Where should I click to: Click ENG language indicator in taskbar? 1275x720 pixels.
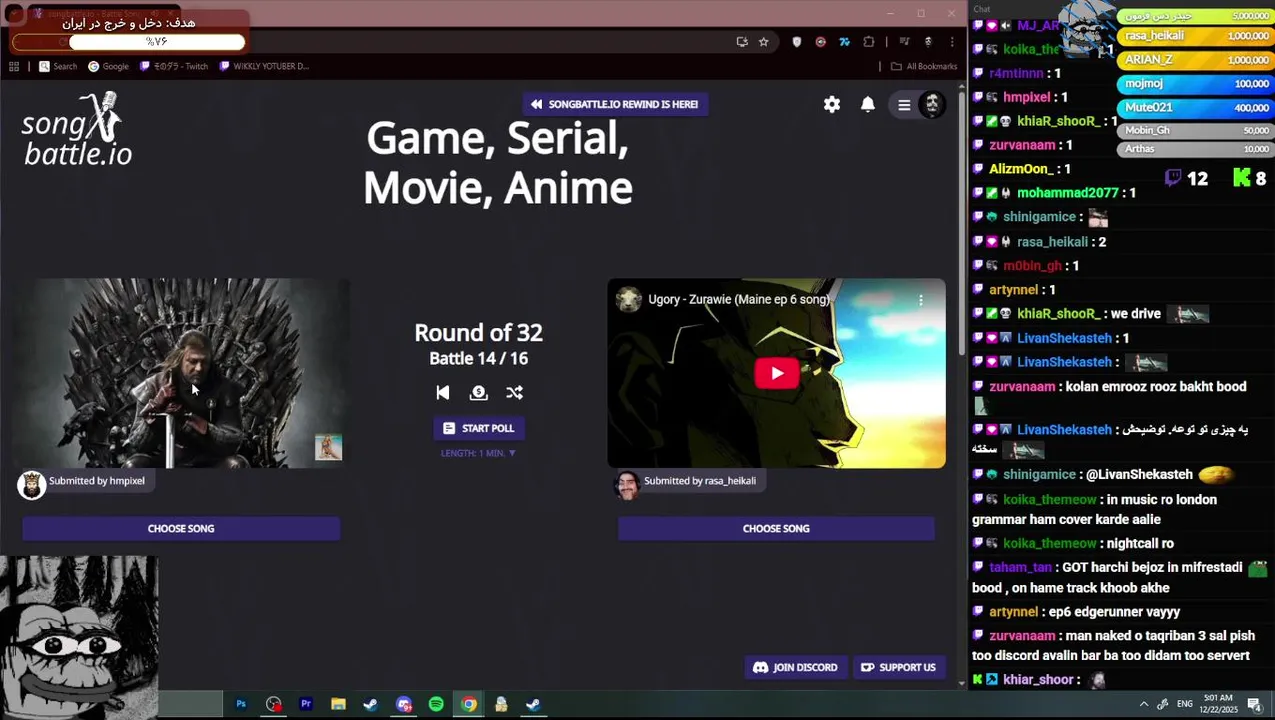(x=1185, y=704)
